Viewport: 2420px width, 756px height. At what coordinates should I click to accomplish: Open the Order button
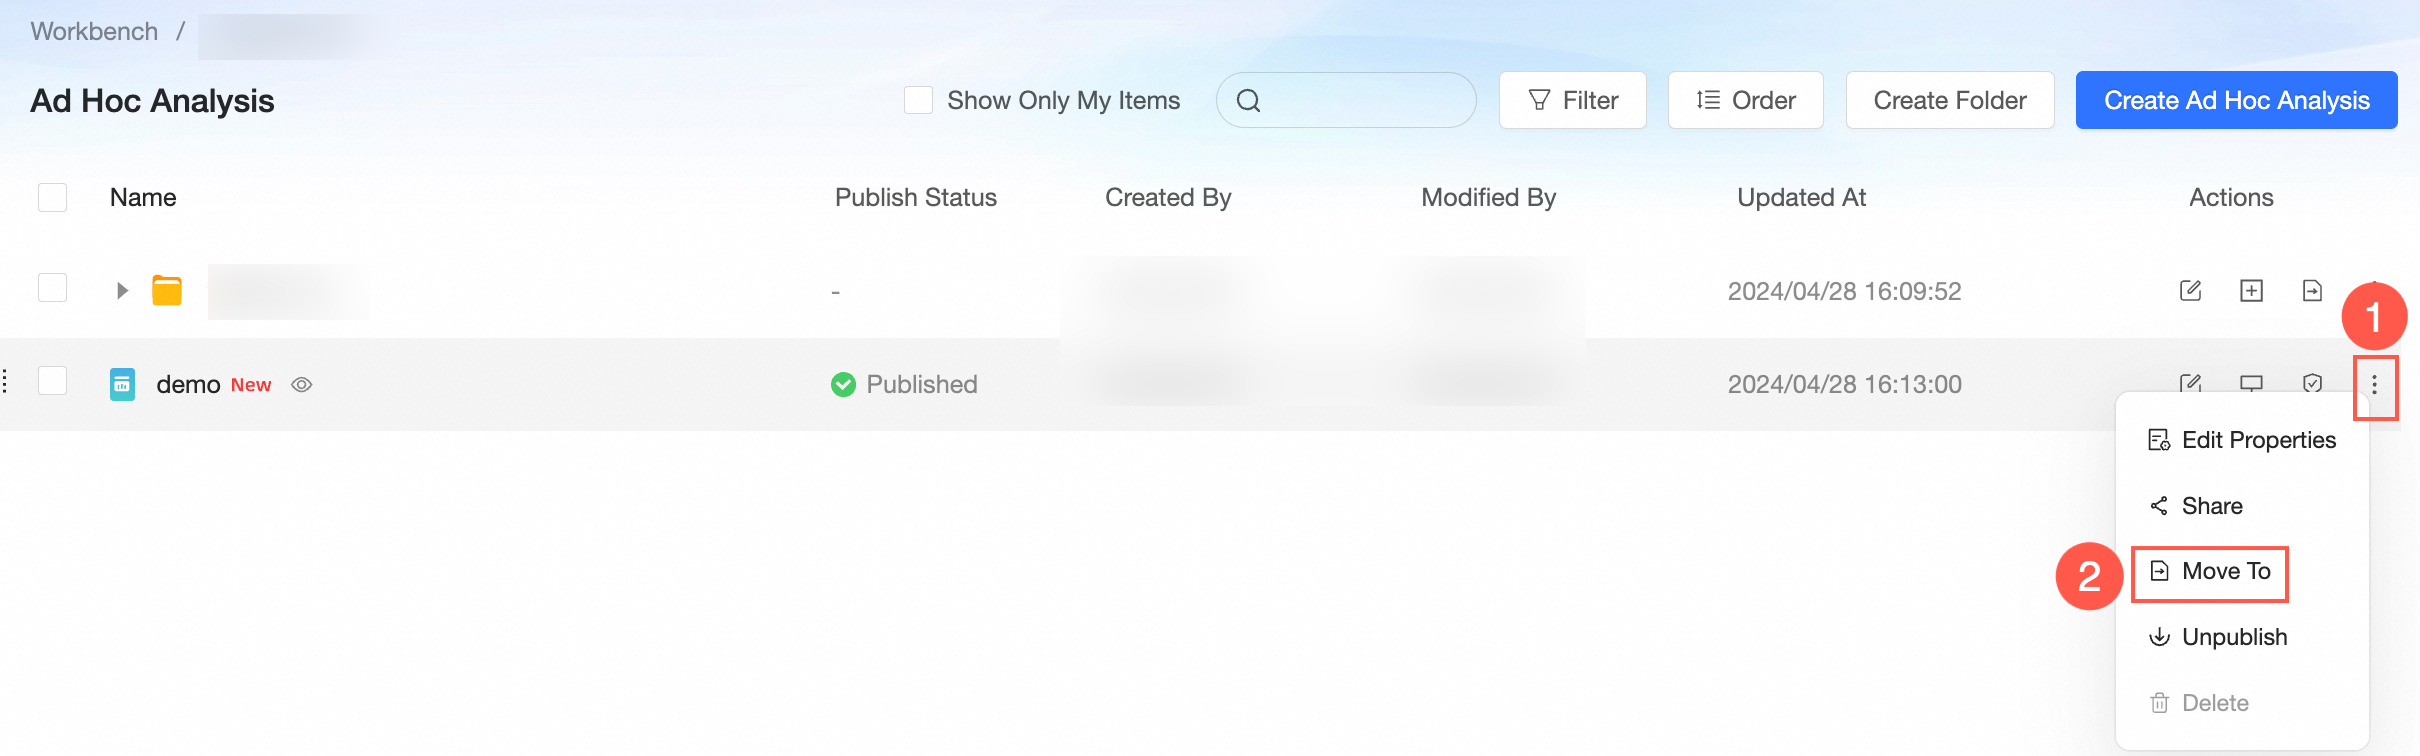(x=1745, y=100)
